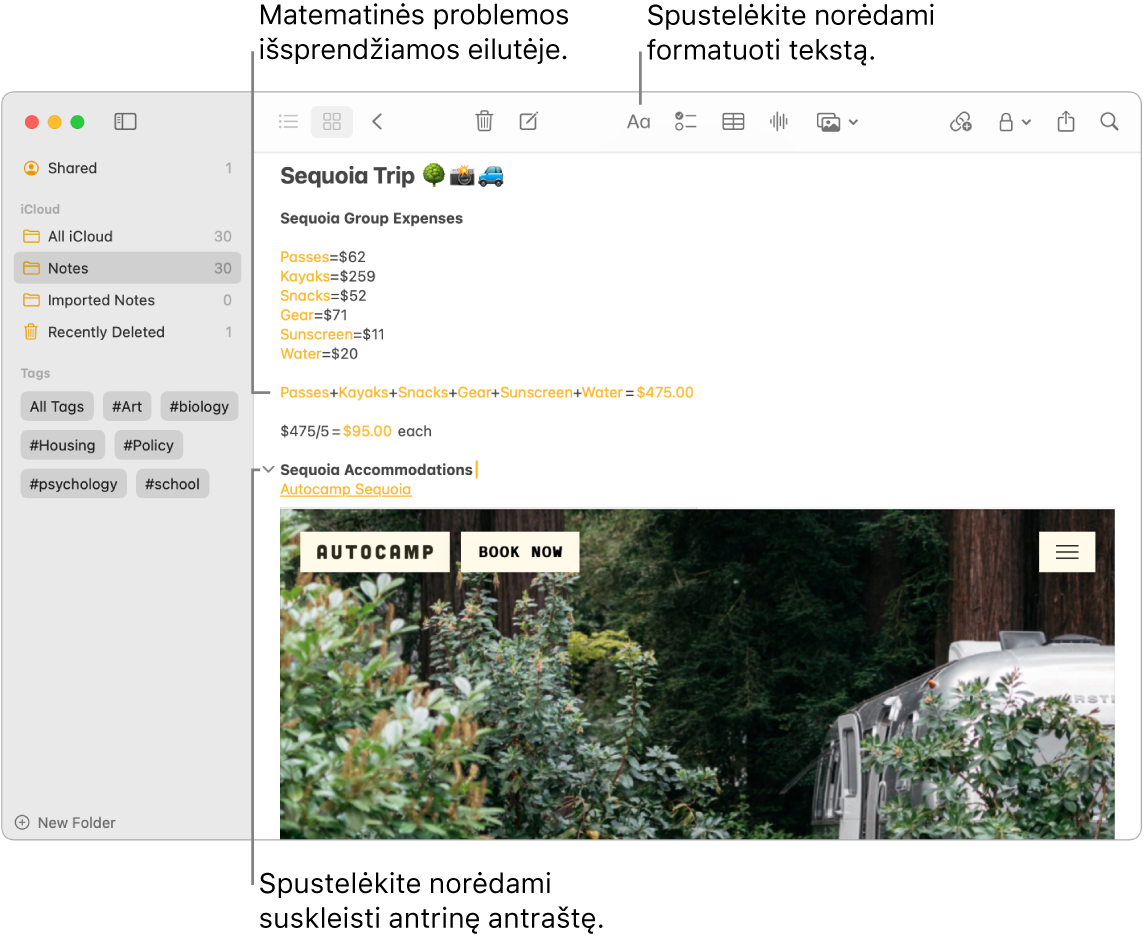Insert a table into the note
Viewport: 1144px width, 942px height.
coord(733,121)
